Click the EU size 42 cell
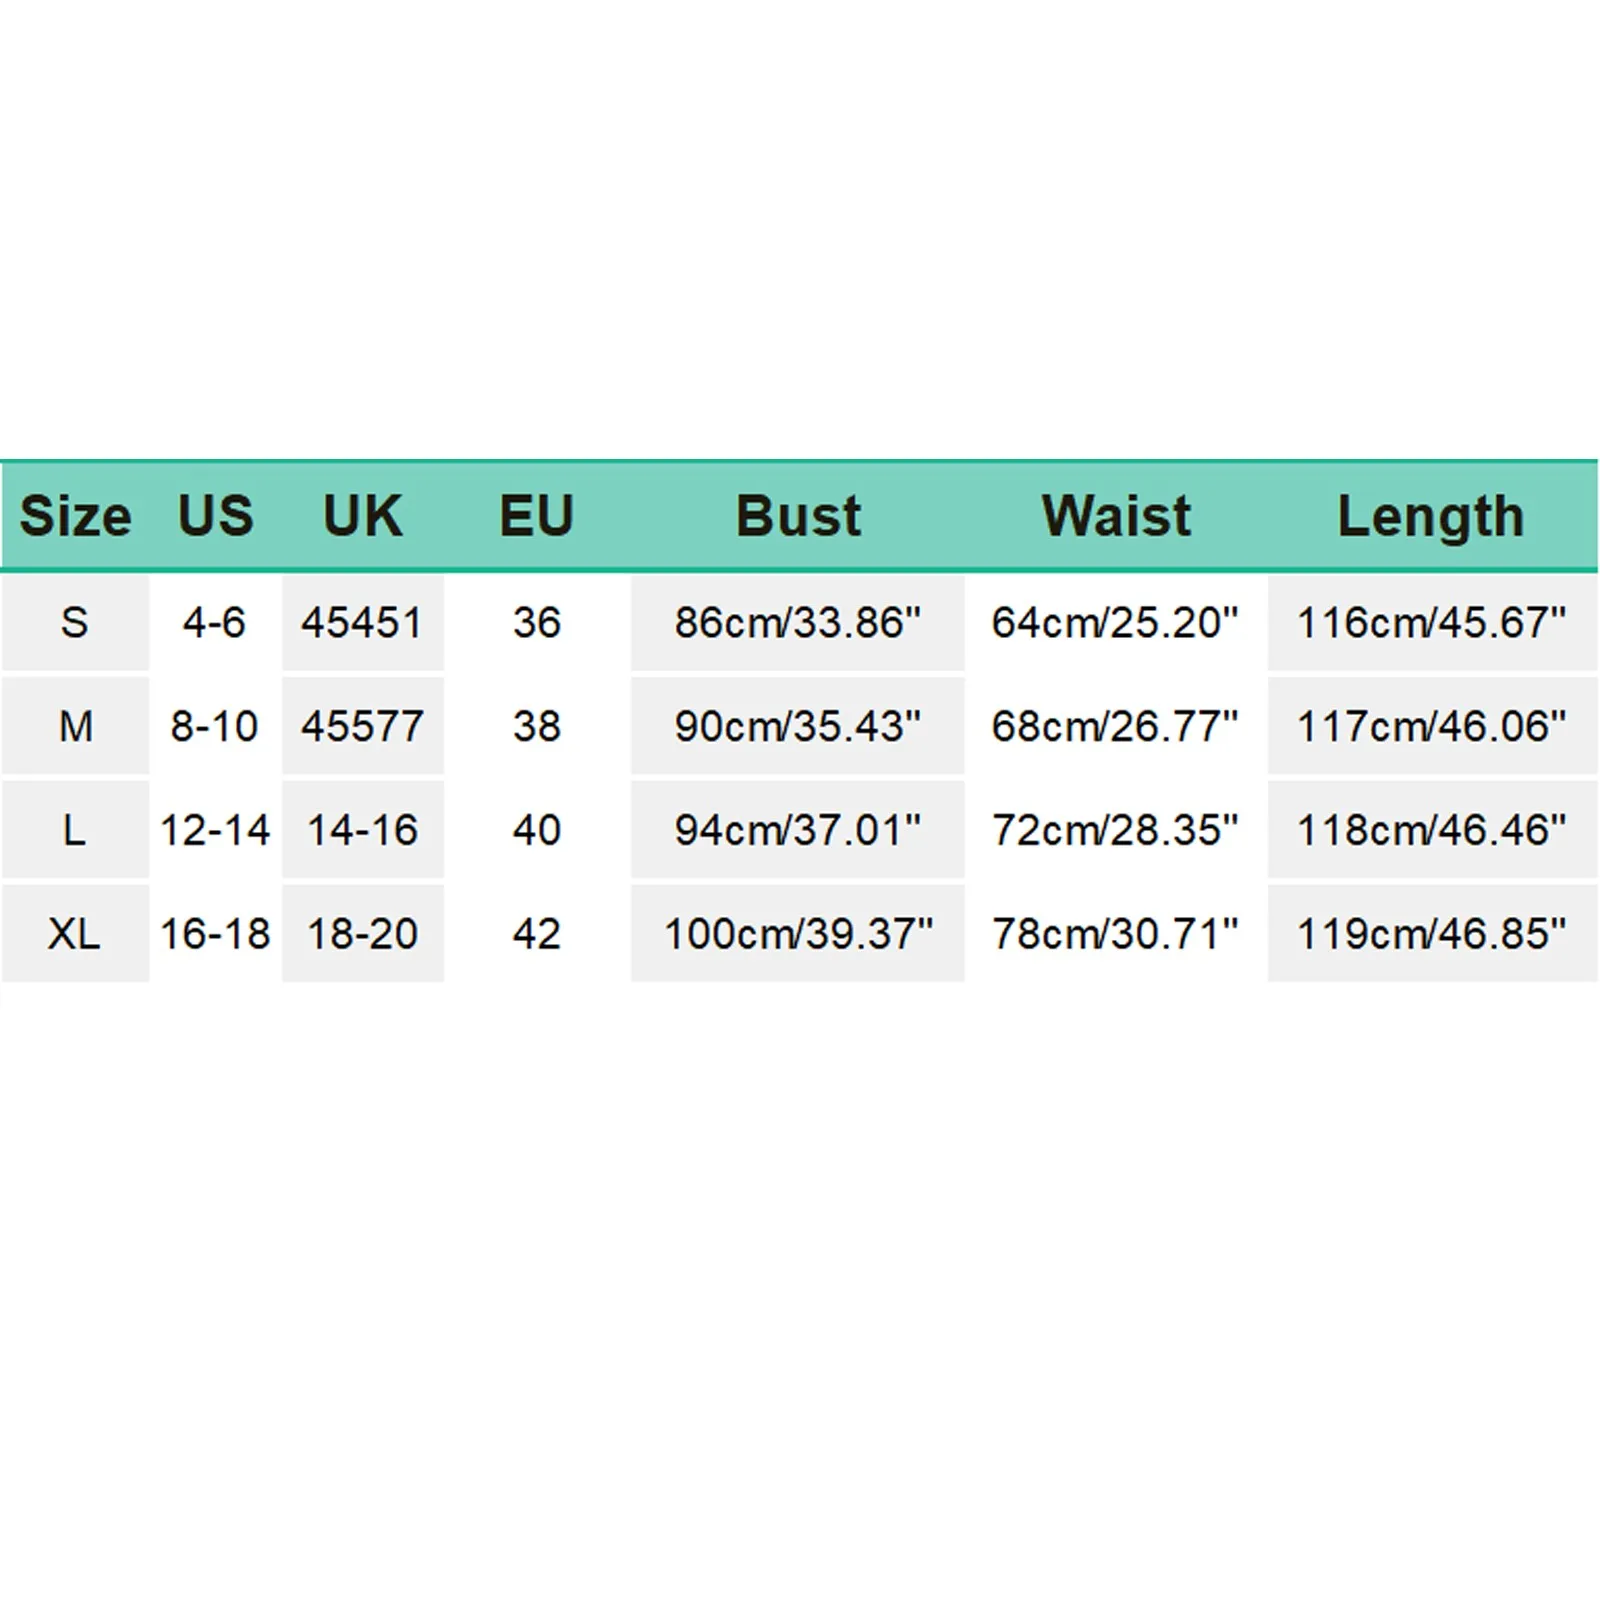The height and width of the screenshot is (1600, 1600). (x=536, y=934)
